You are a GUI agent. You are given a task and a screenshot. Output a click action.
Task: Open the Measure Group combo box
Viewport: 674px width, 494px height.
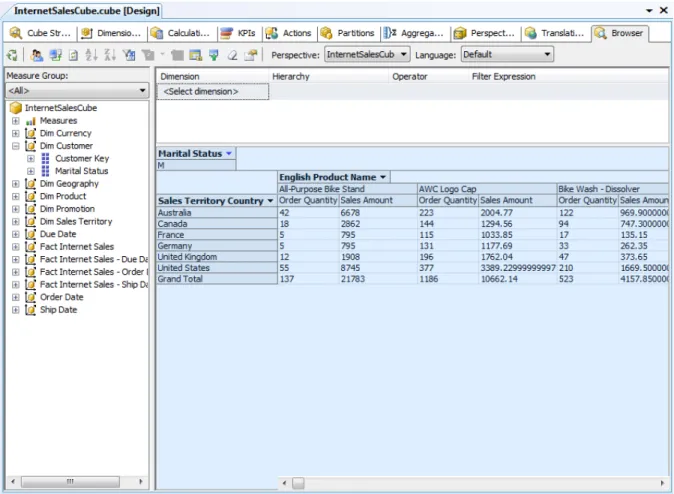77,91
